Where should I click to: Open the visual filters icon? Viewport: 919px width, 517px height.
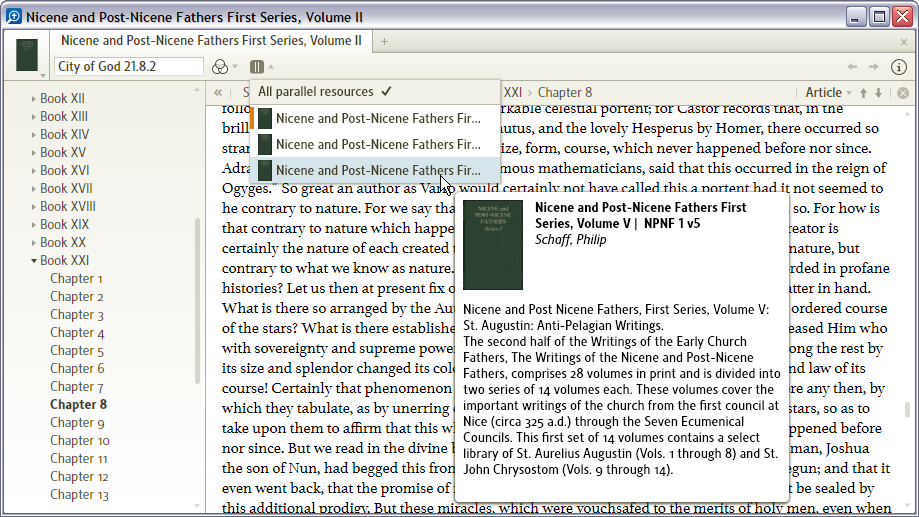(x=220, y=67)
